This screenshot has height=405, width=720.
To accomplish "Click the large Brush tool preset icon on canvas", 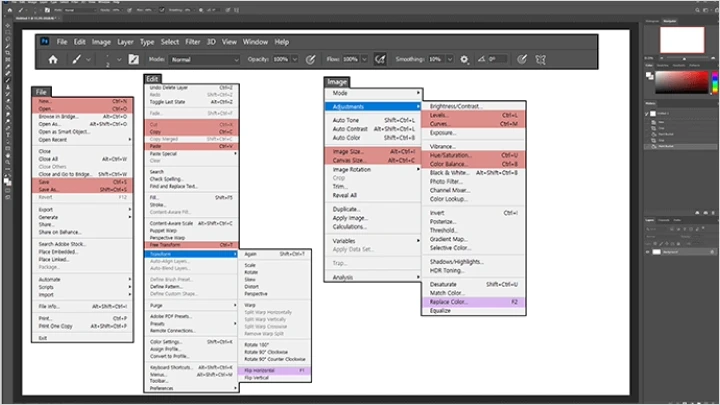I will pos(76,59).
